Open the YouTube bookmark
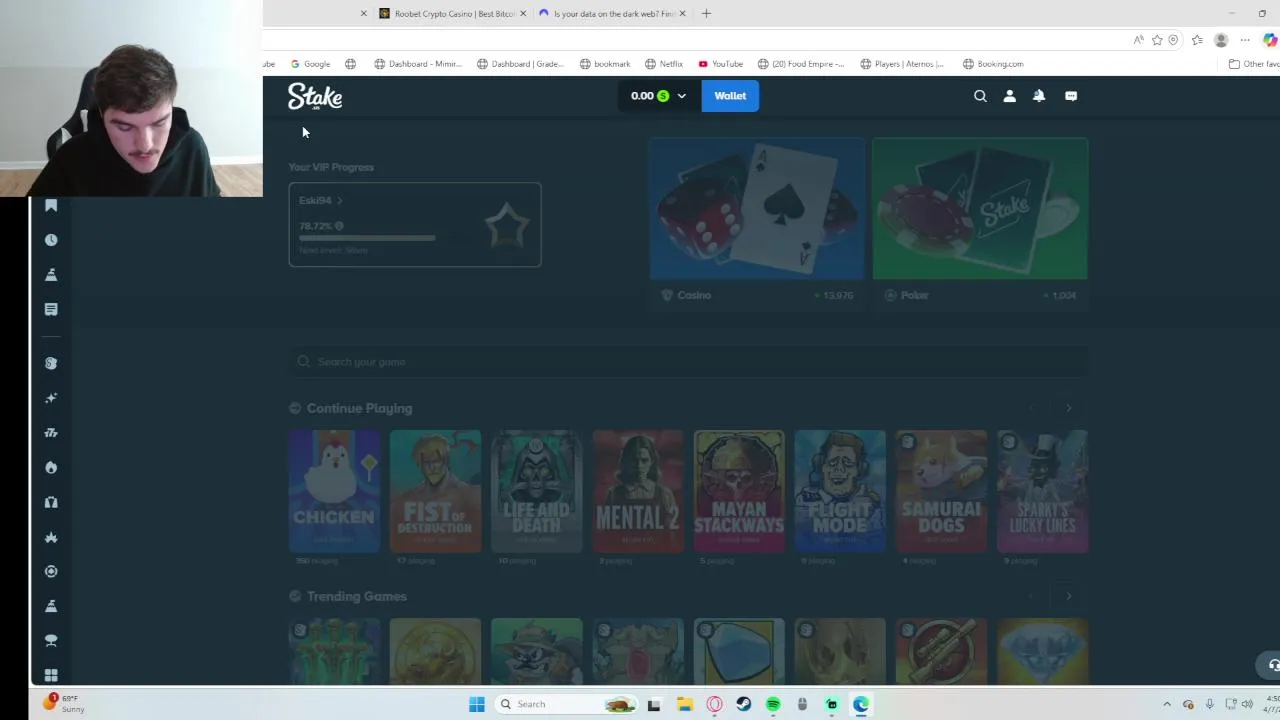The width and height of the screenshot is (1280, 720). pos(720,64)
